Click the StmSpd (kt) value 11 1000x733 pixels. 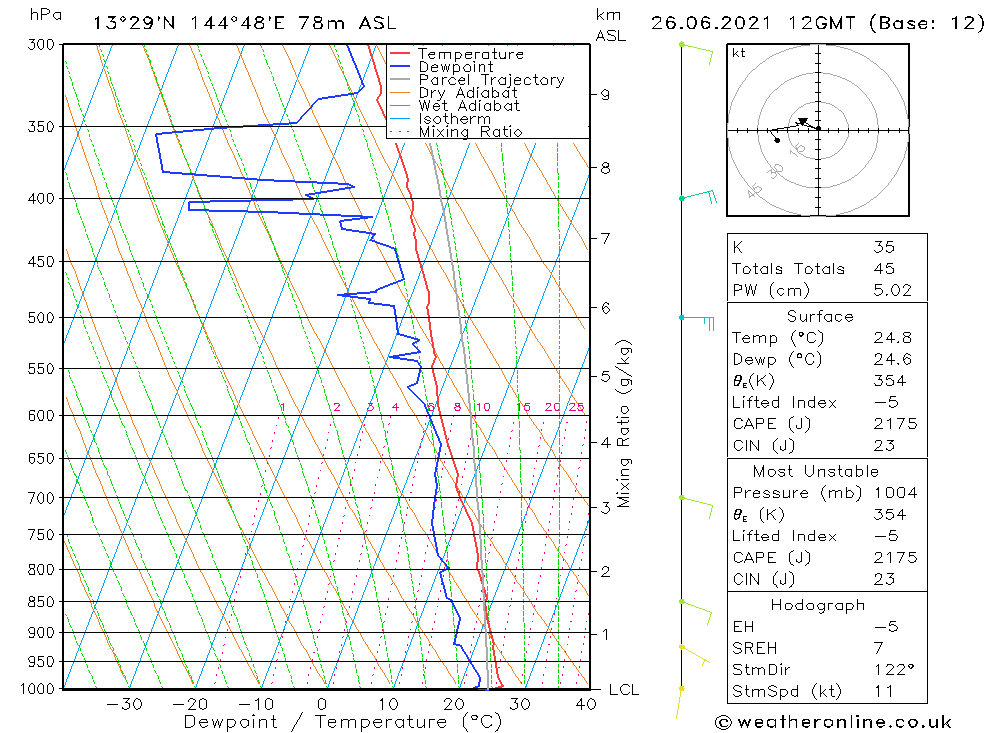coord(883,692)
